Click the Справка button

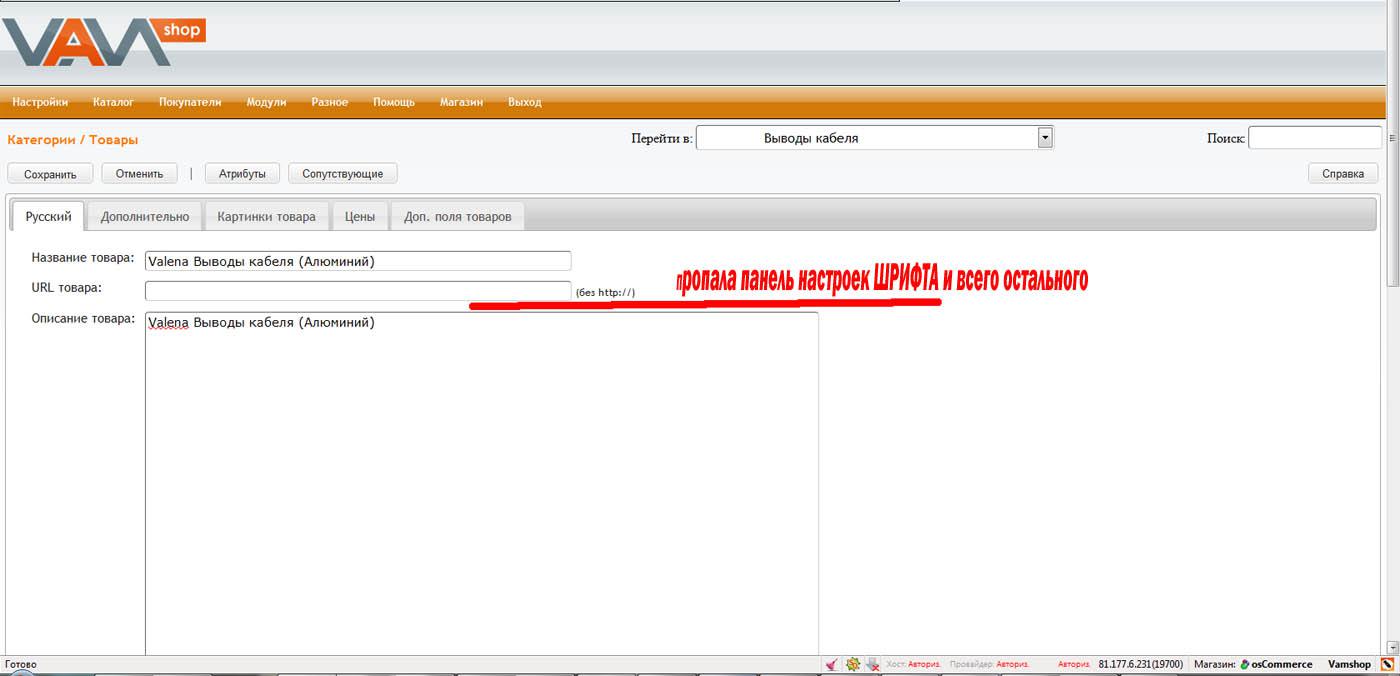pos(1342,173)
